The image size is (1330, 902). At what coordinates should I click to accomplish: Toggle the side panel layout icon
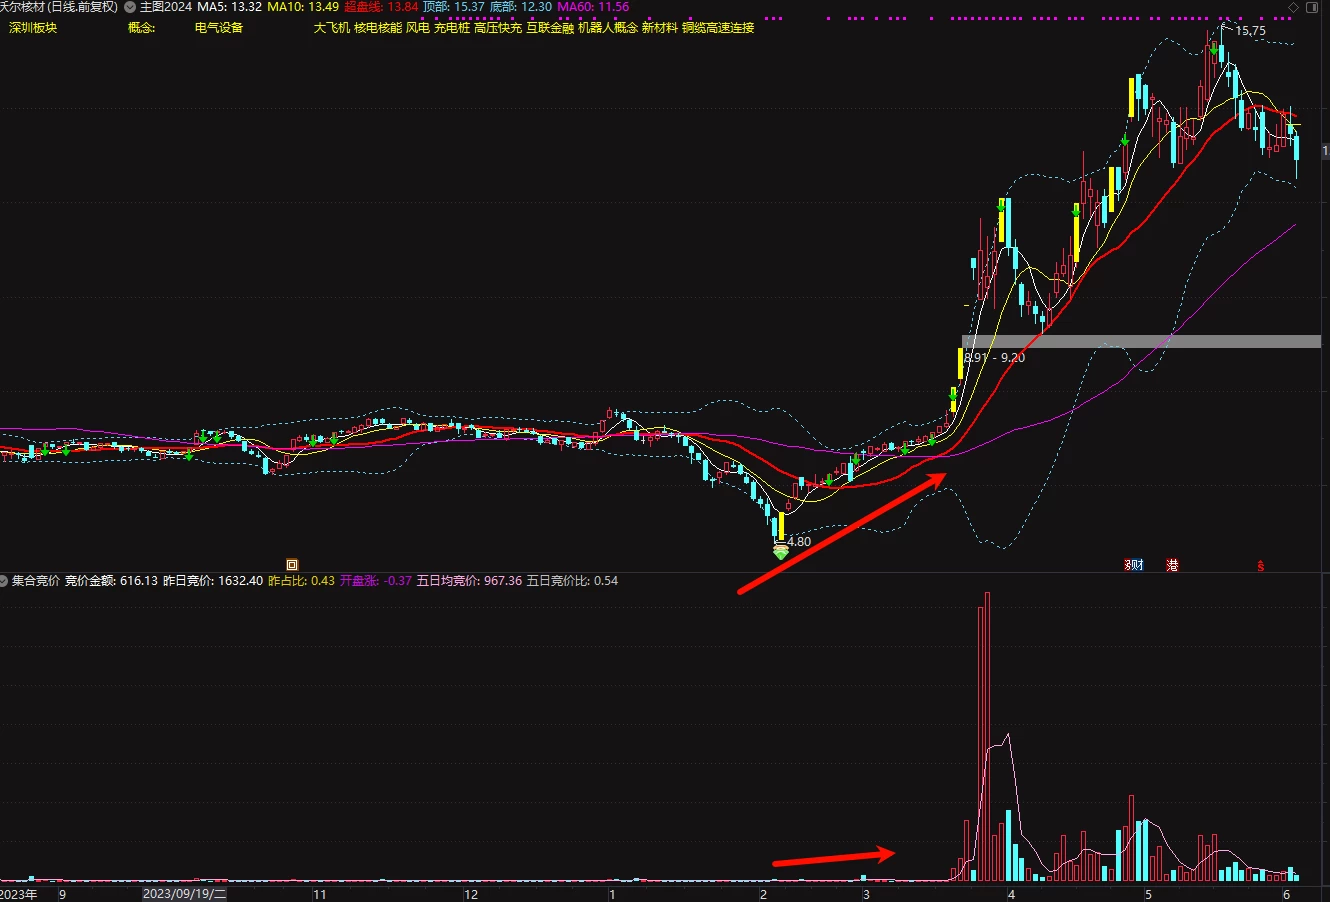coord(1312,7)
